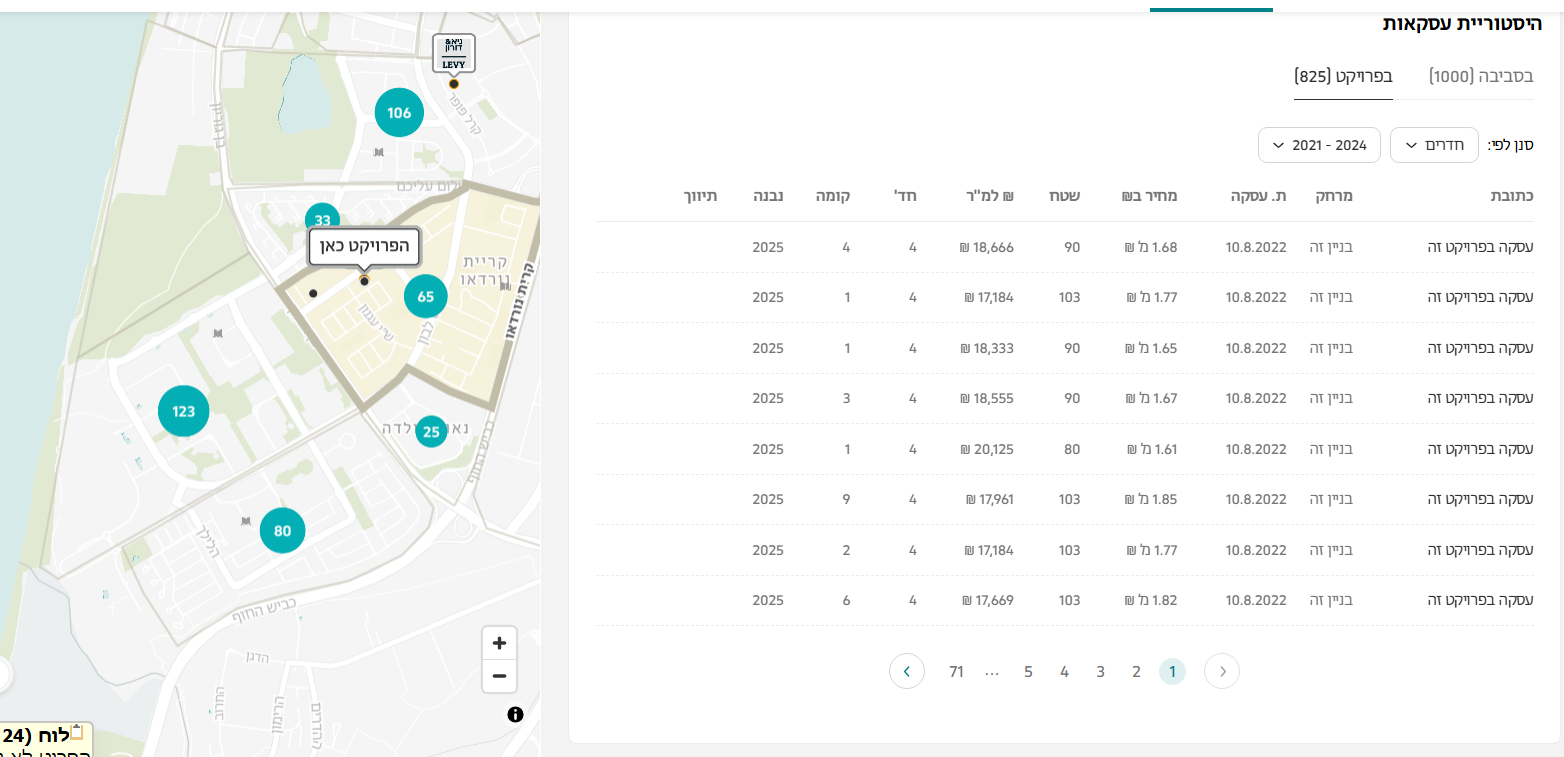The image size is (1564, 757).
Task: Switch to בפרויקט (825) tab
Action: point(1343,76)
